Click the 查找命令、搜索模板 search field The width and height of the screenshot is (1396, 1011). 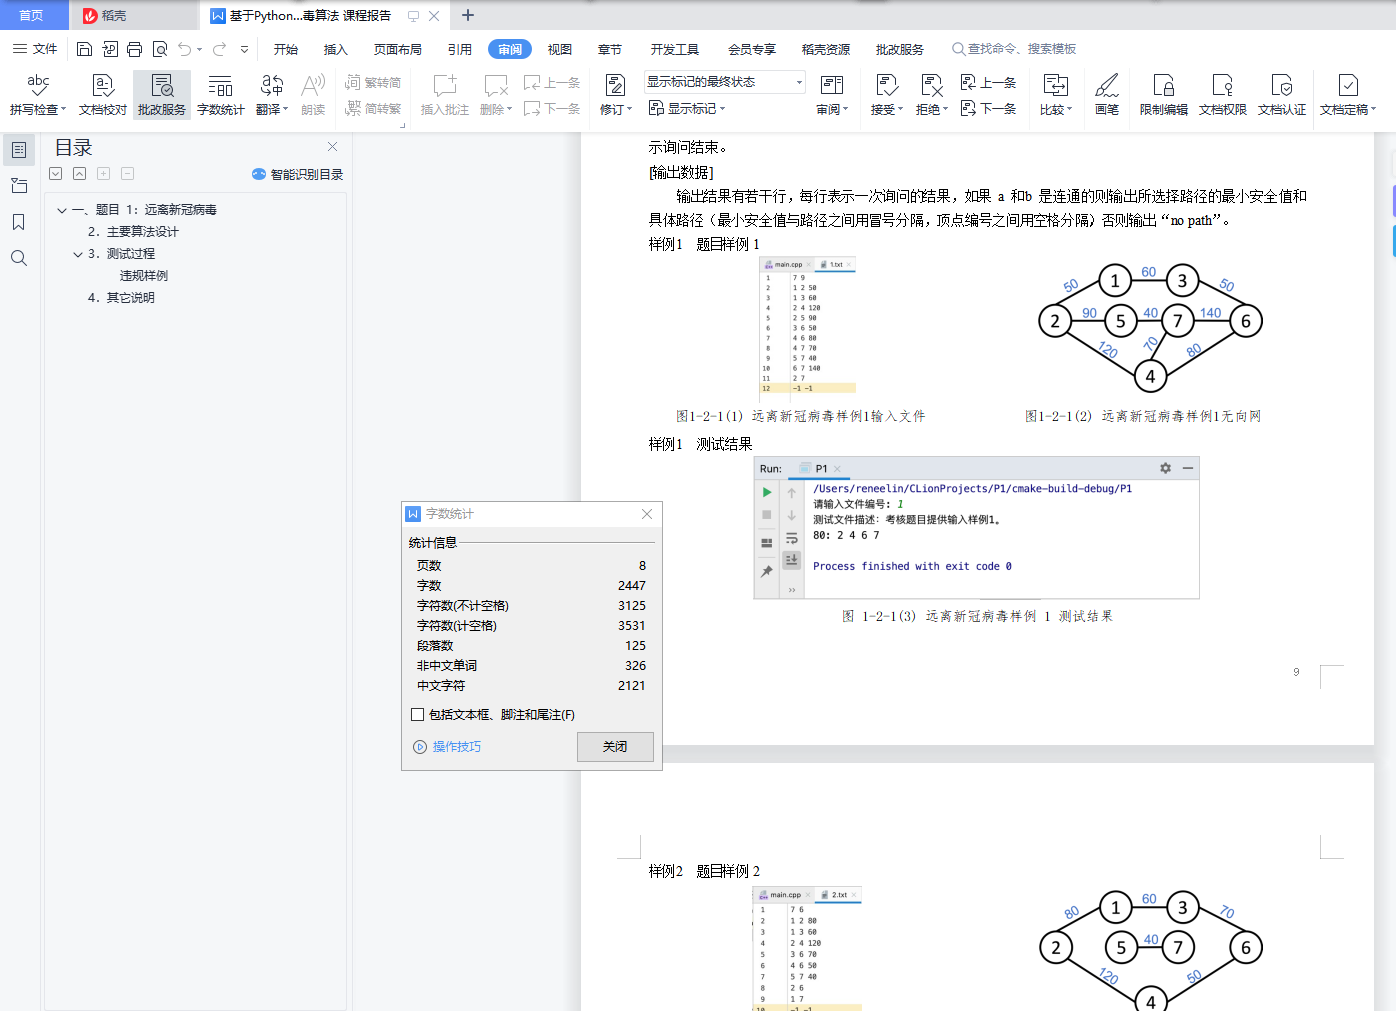click(x=1015, y=49)
